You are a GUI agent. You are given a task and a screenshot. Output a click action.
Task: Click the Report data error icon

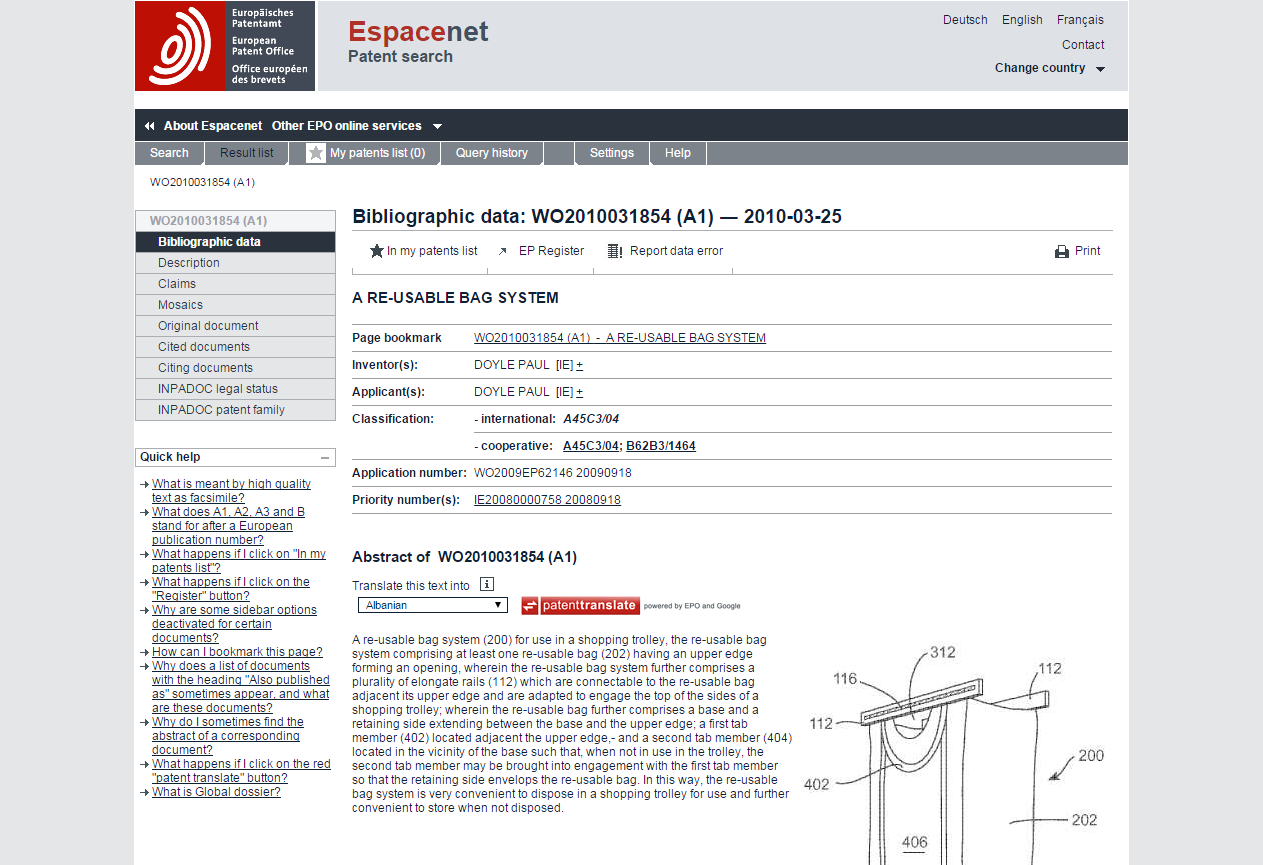pos(615,251)
